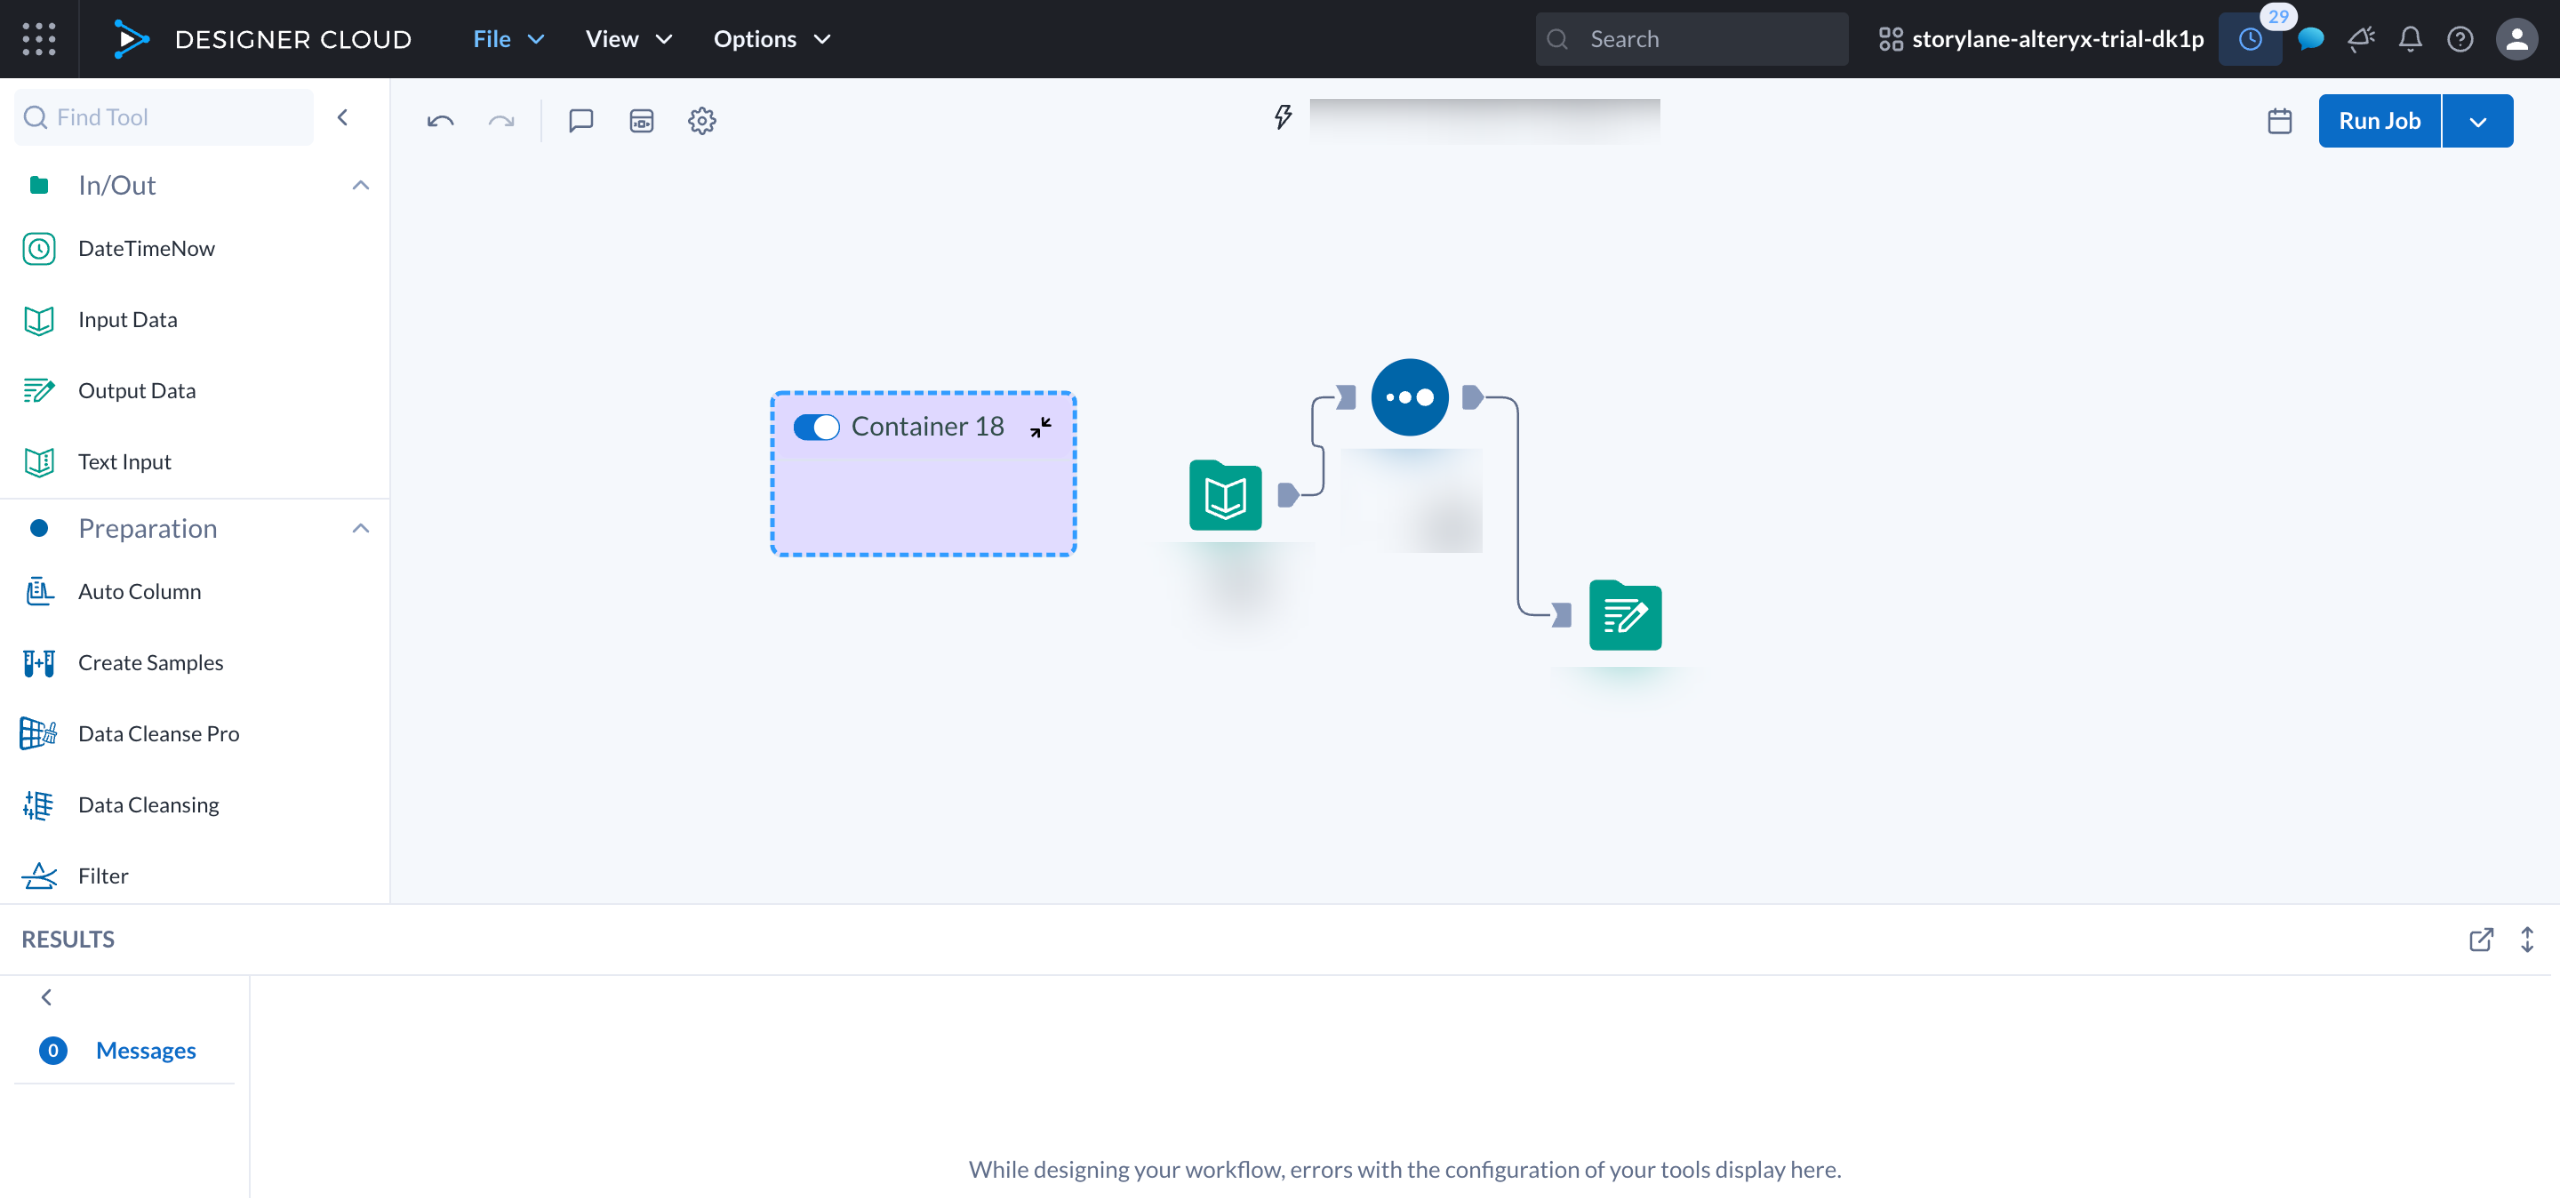The image size is (2560, 1198).
Task: Pop out the Results panel
Action: click(x=2480, y=939)
